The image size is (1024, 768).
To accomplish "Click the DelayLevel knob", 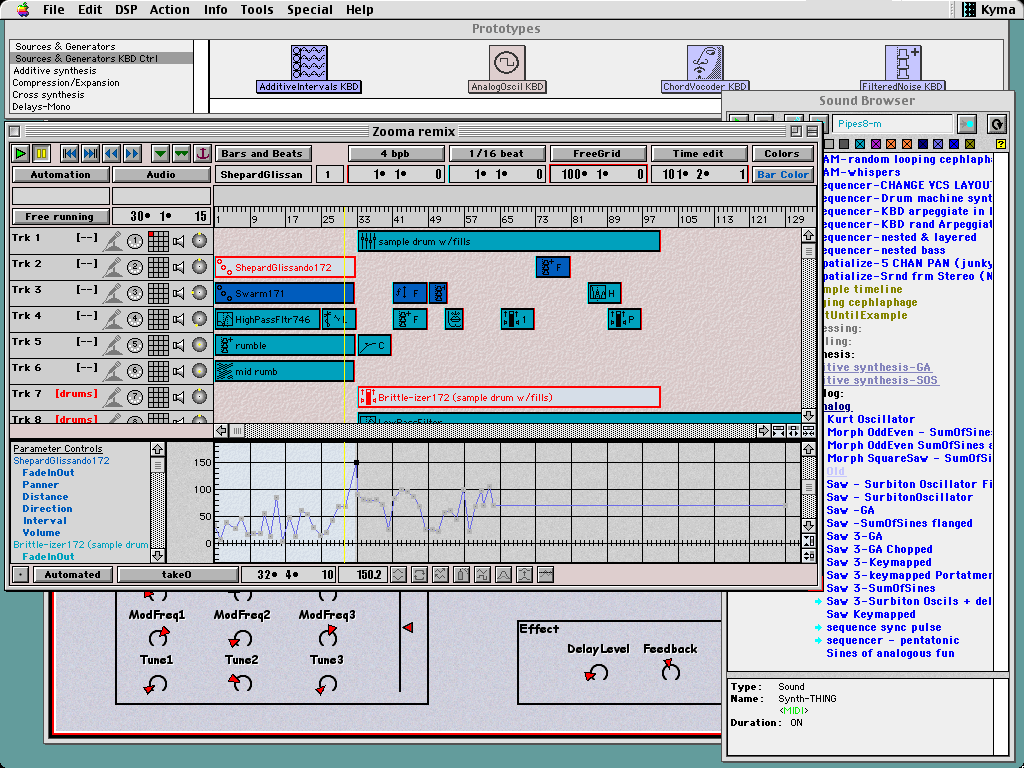I will click(596, 673).
